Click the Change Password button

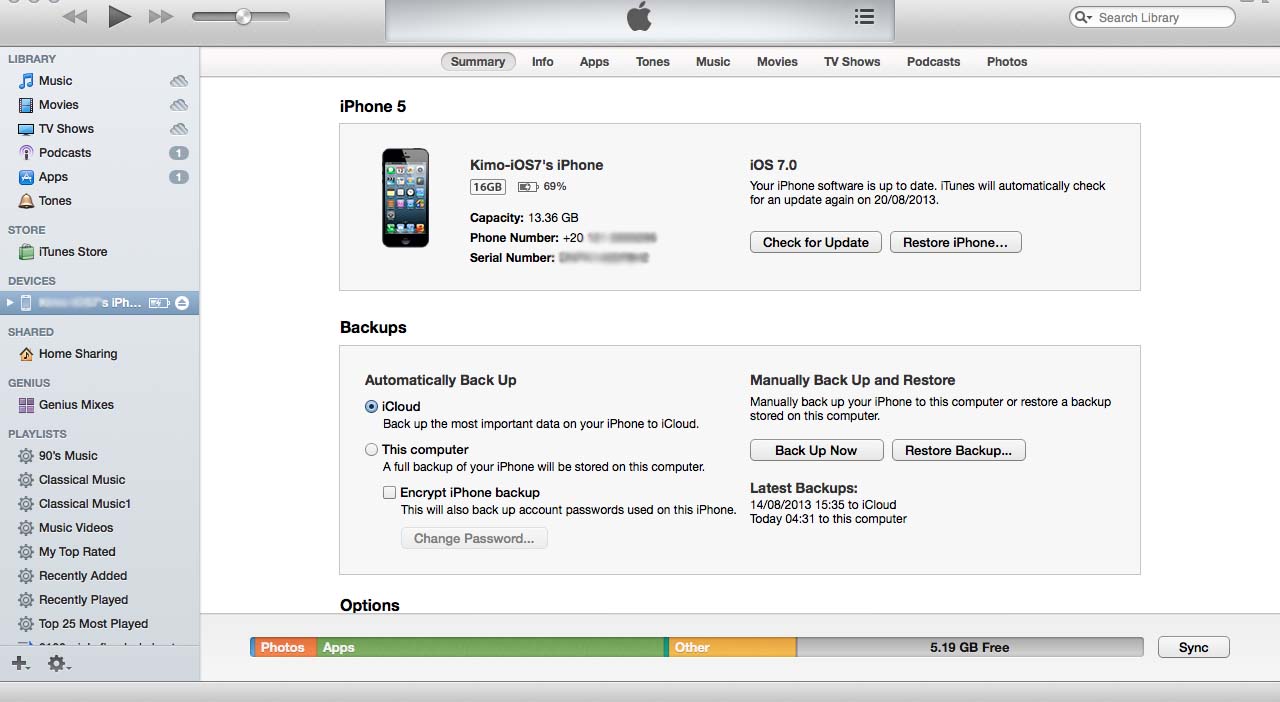click(x=474, y=539)
